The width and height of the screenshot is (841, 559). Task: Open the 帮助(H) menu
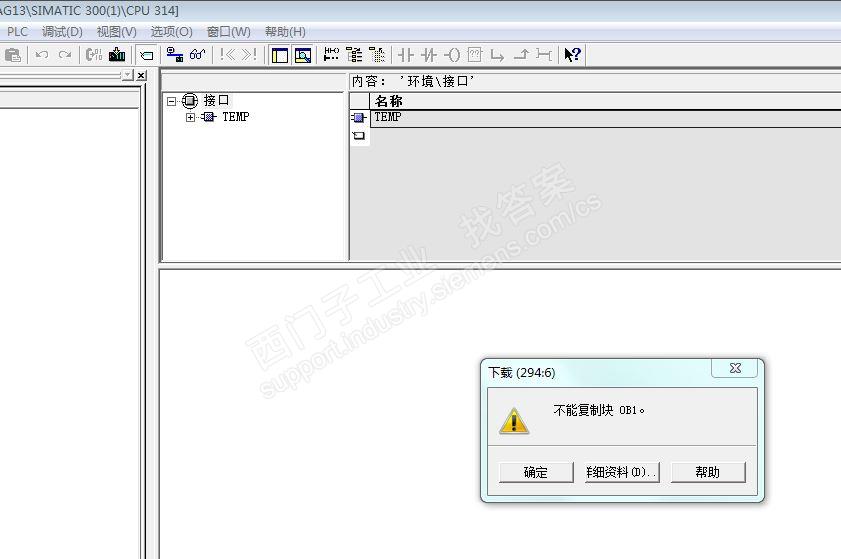tap(285, 32)
